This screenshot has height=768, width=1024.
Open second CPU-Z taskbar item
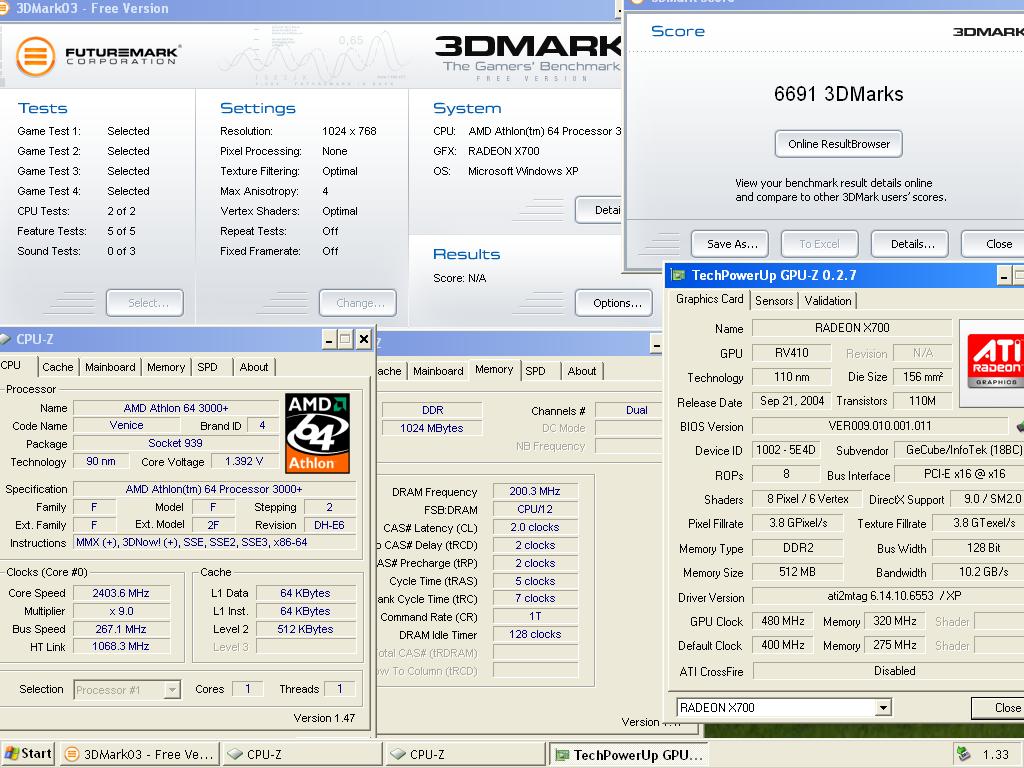[x=466, y=754]
